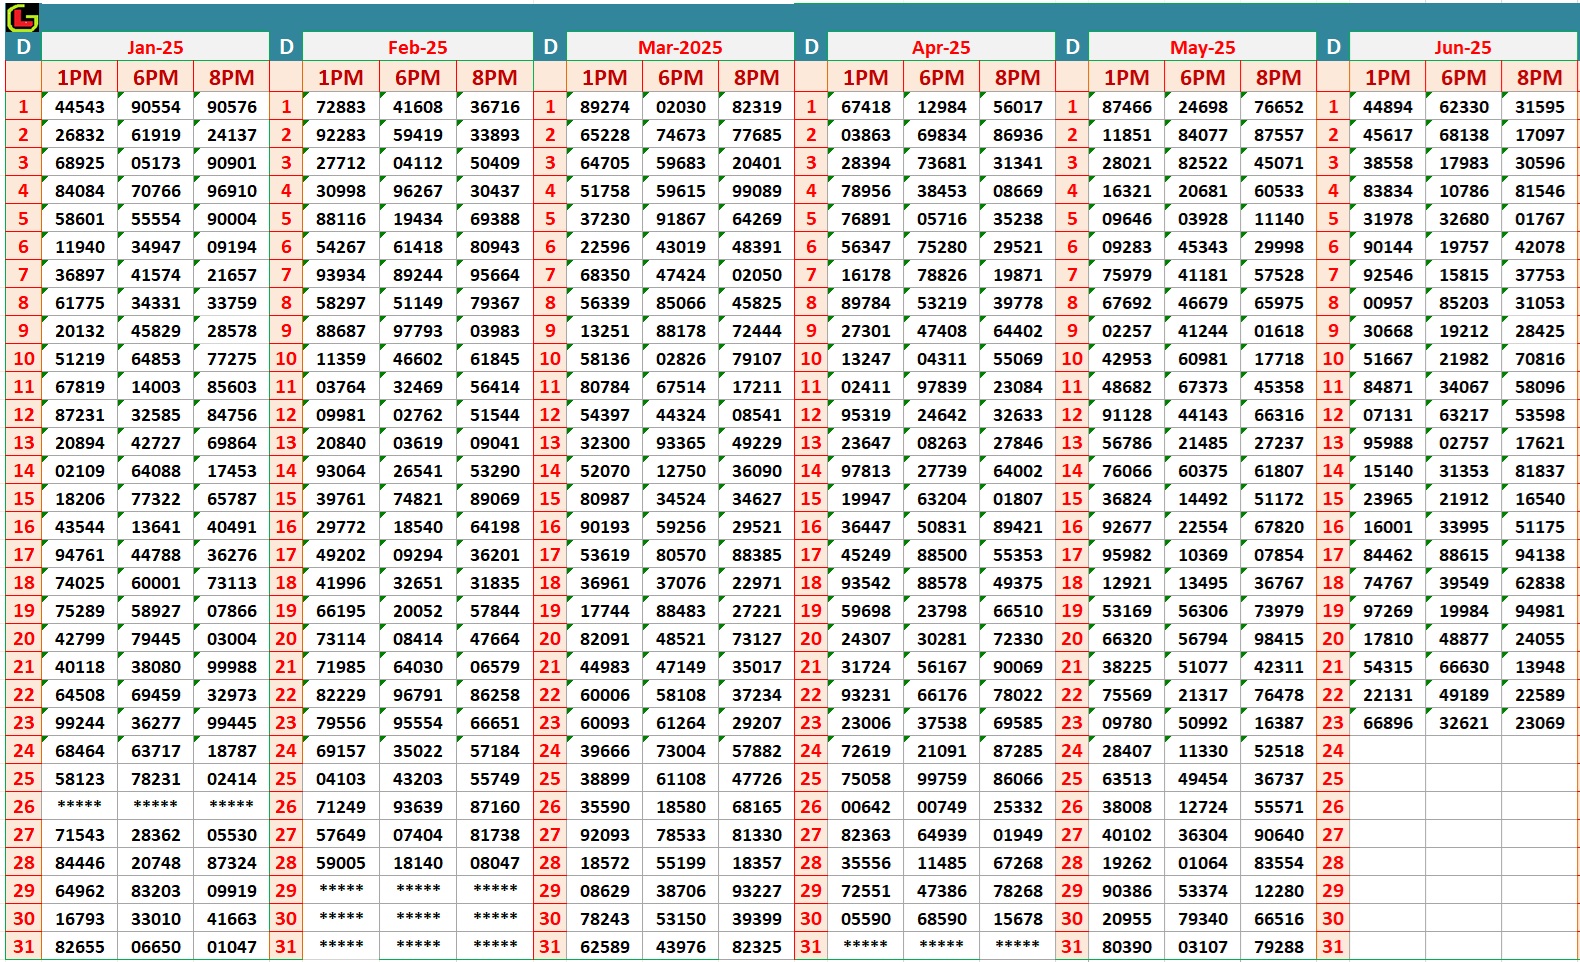The image size is (1580, 962).
Task: Select the Mar-2025 month header
Action: 680,47
